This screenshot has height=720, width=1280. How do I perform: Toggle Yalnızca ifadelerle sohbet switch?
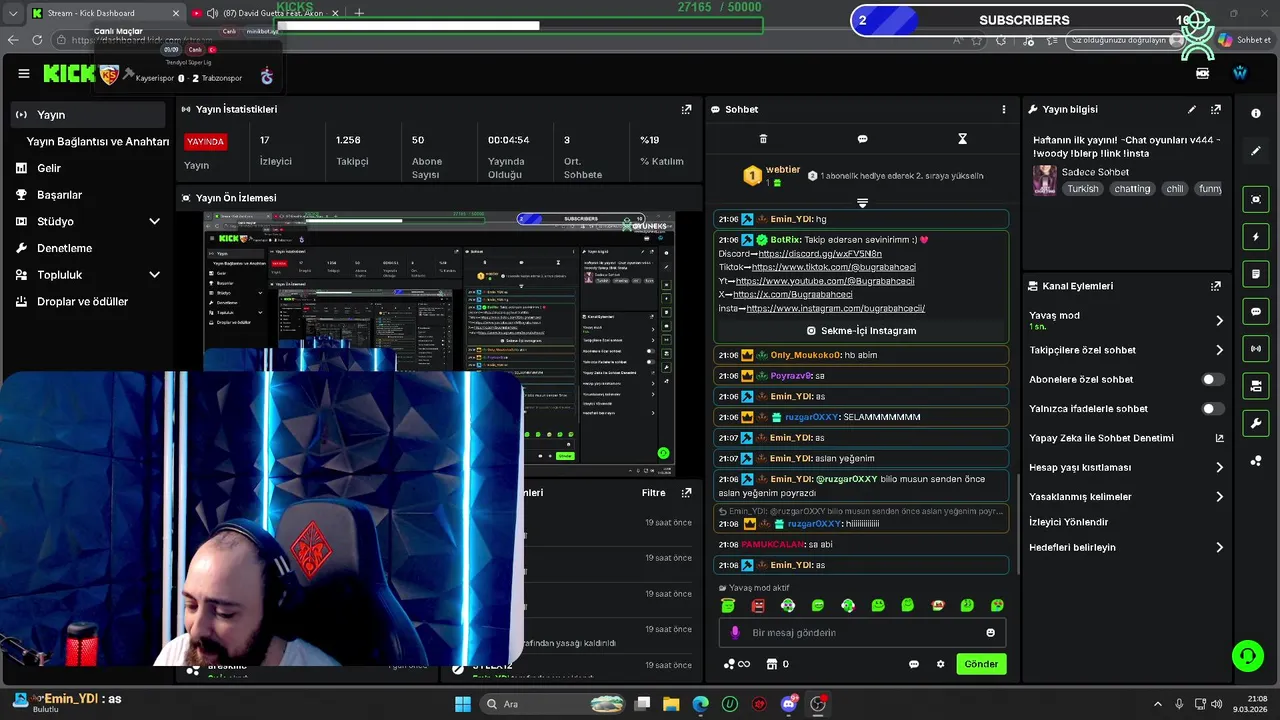click(x=1212, y=409)
